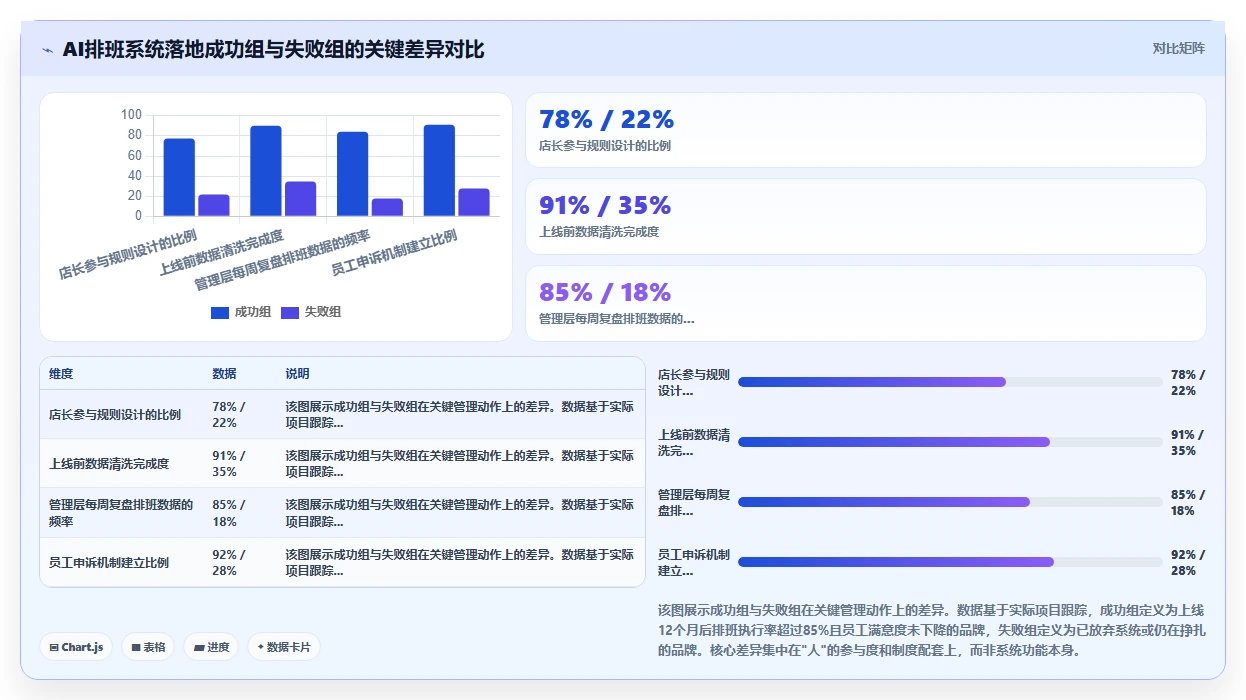
Task: Click the 表格 tag icon
Action: 136,647
